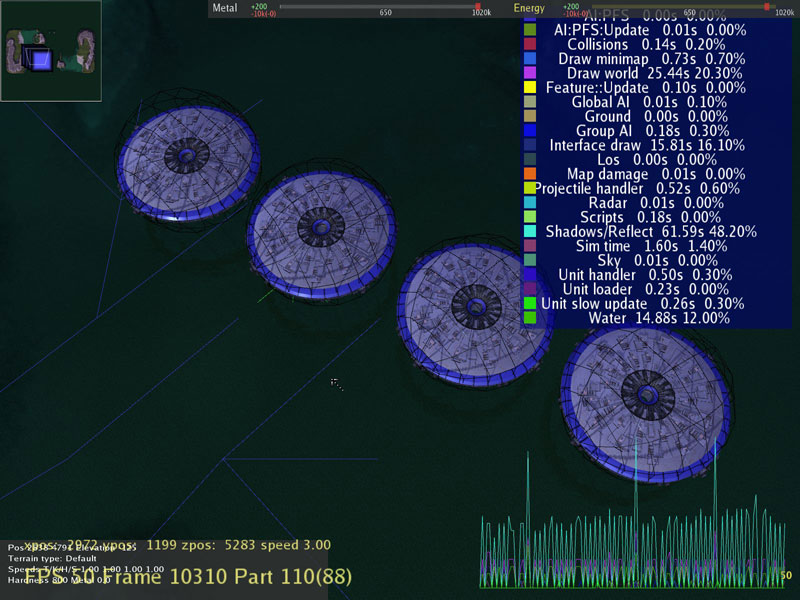The image size is (800, 600).
Task: Click the red share marker on Metal bar
Action: tap(478, 7)
